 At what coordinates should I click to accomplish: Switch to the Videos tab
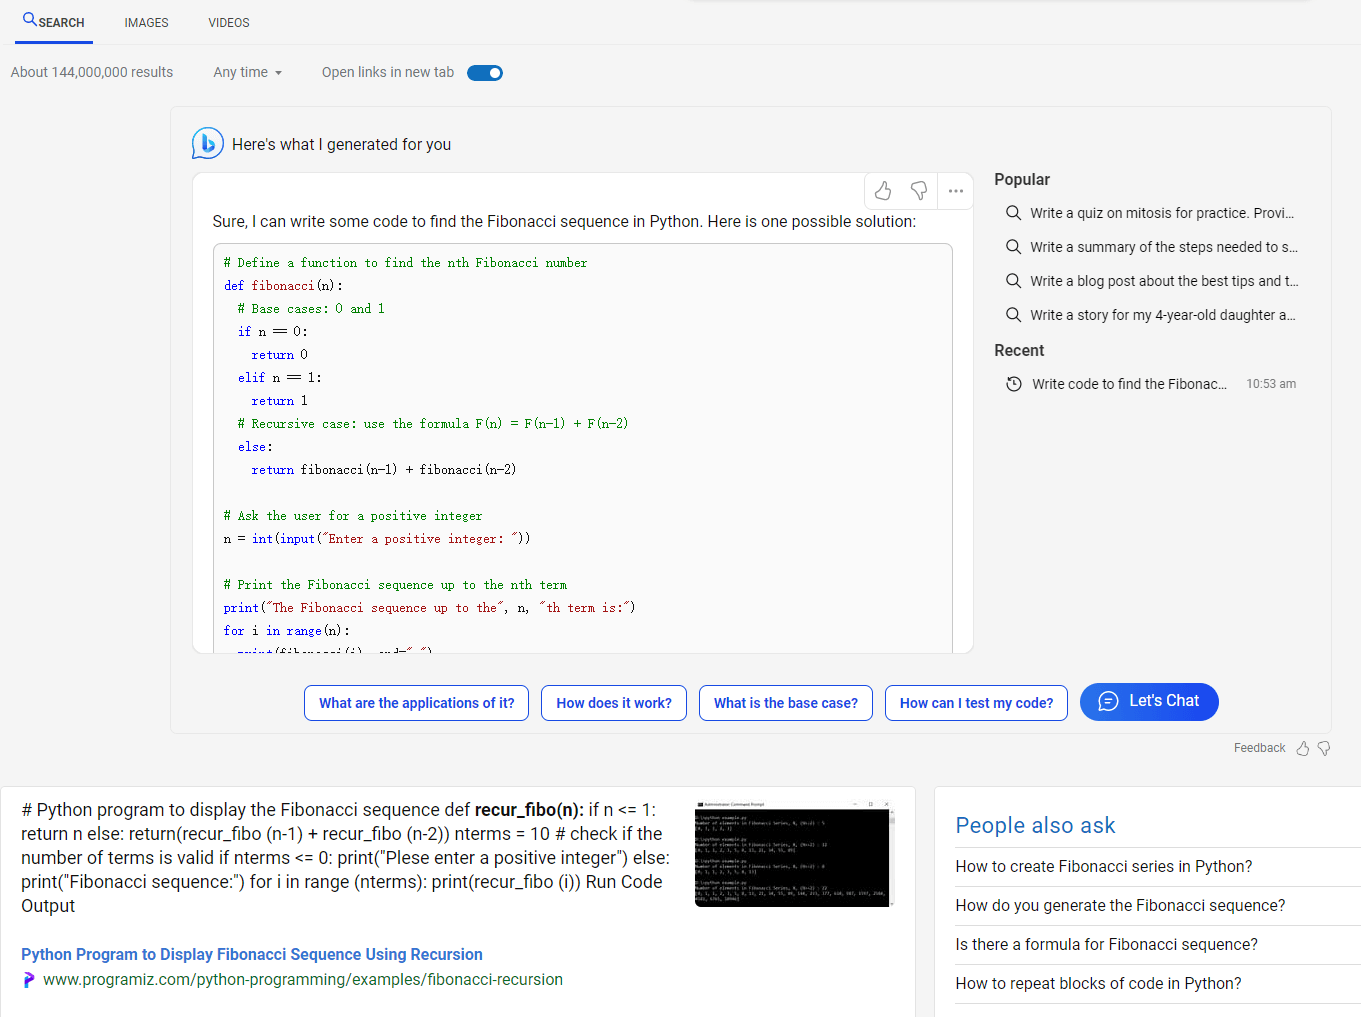point(229,23)
